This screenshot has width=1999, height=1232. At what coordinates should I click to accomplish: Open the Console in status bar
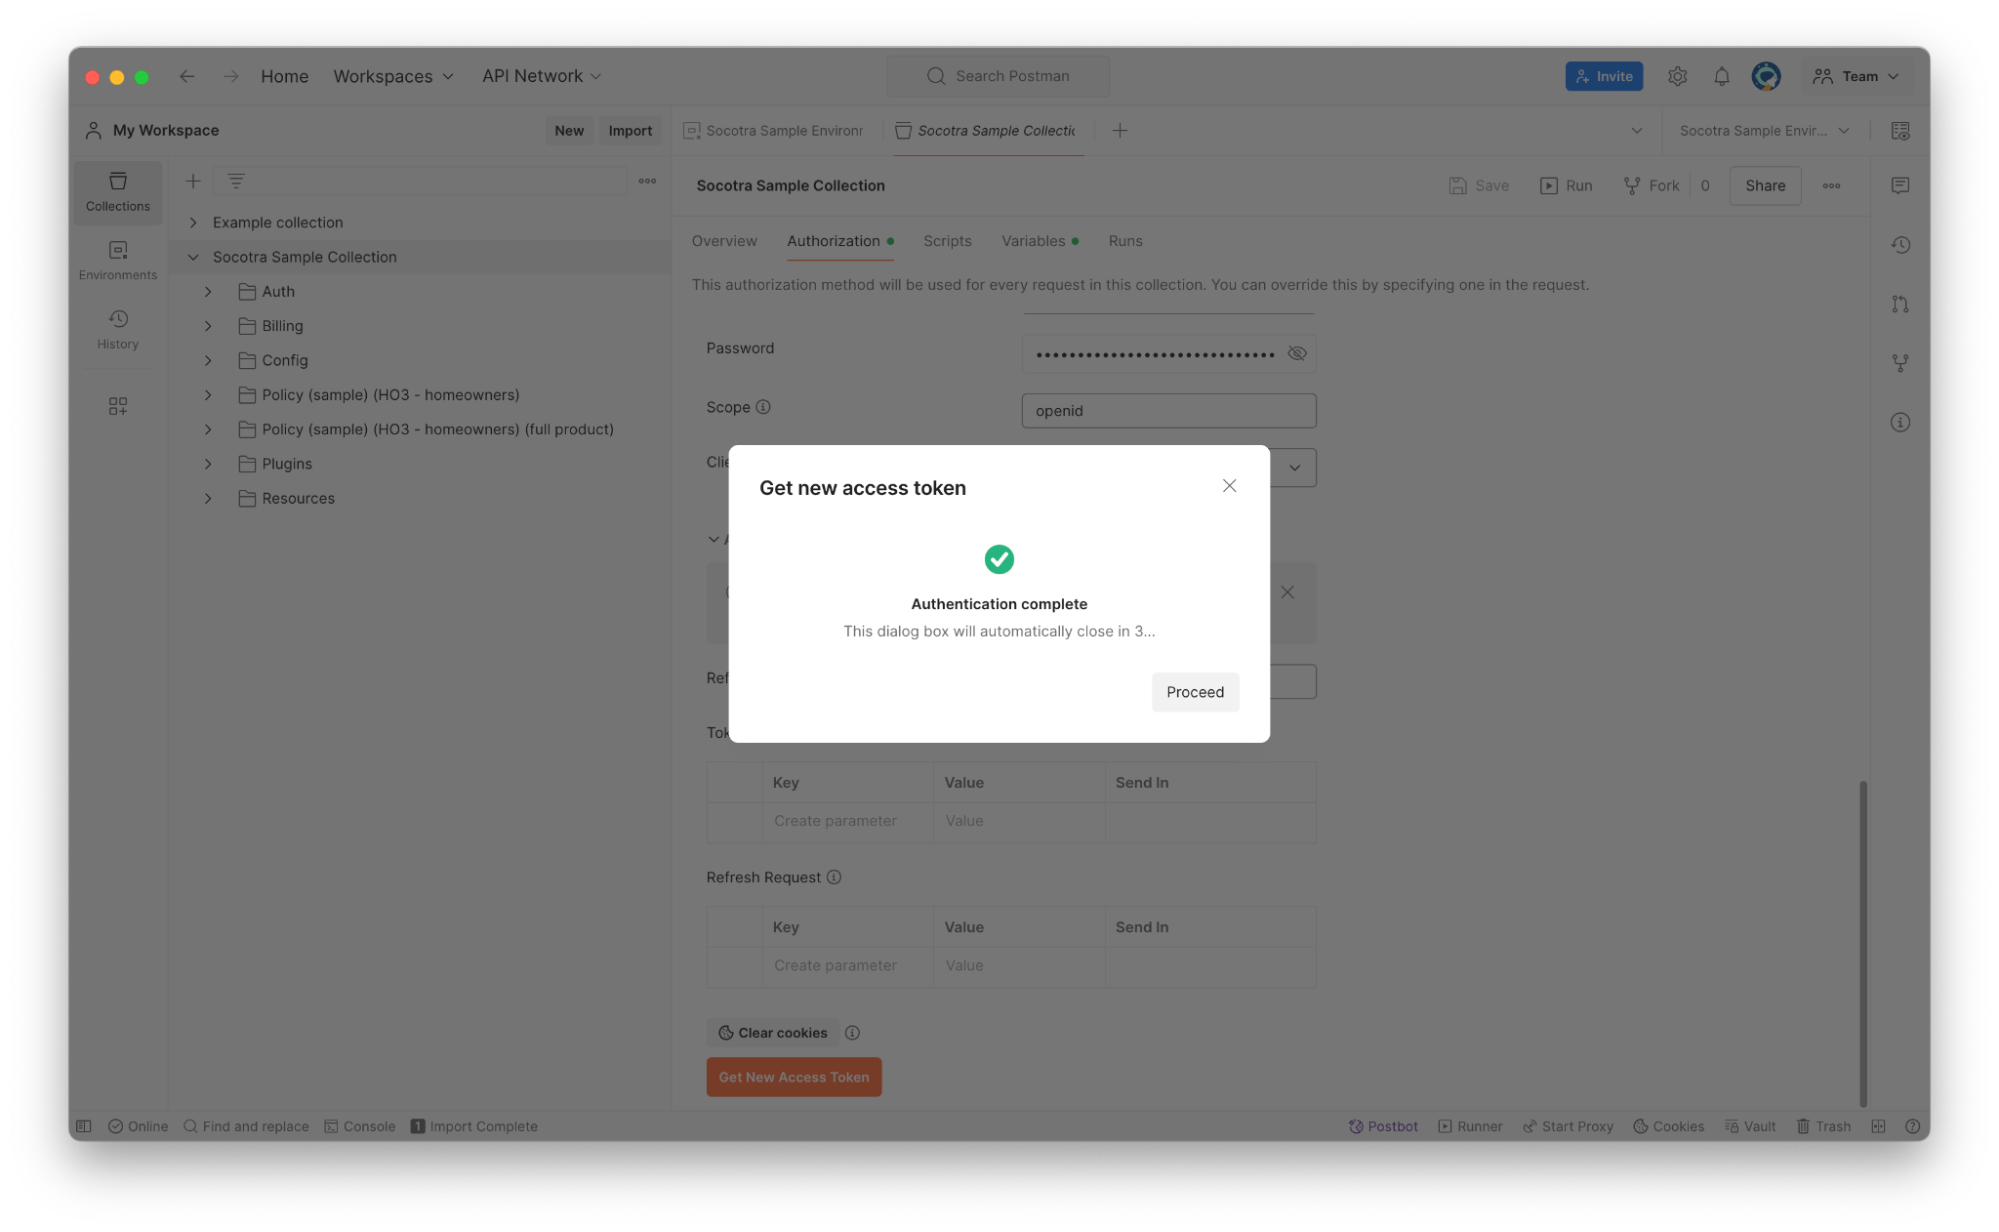pyautogui.click(x=359, y=1126)
